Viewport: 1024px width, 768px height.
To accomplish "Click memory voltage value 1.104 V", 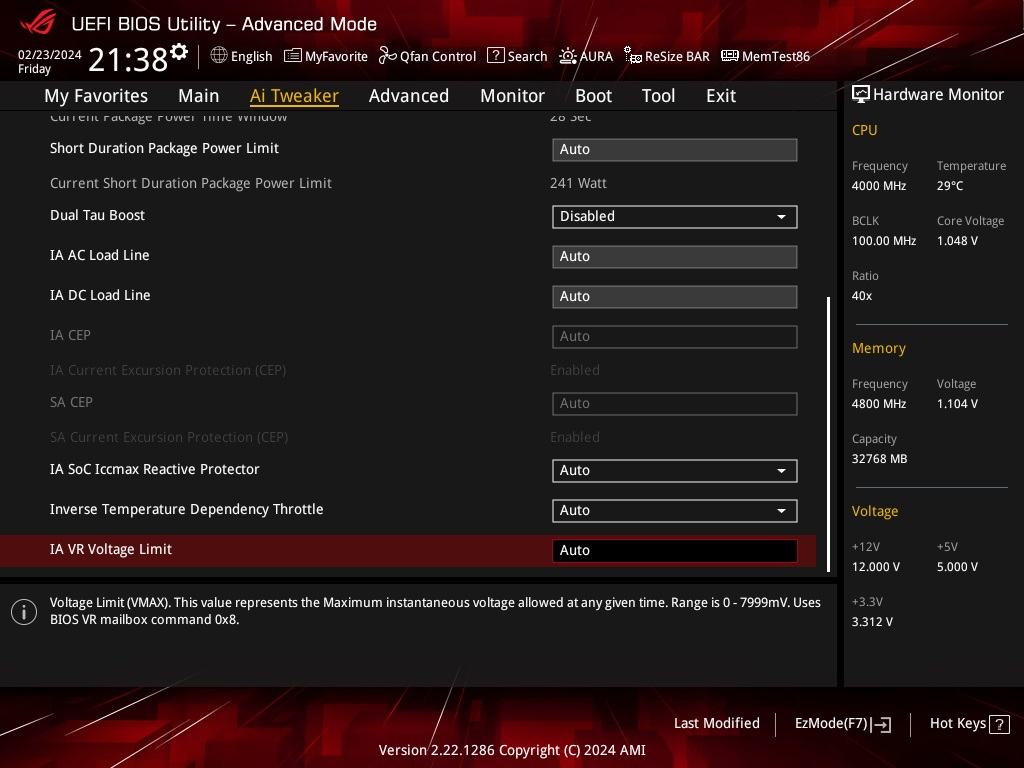I will [957, 404].
